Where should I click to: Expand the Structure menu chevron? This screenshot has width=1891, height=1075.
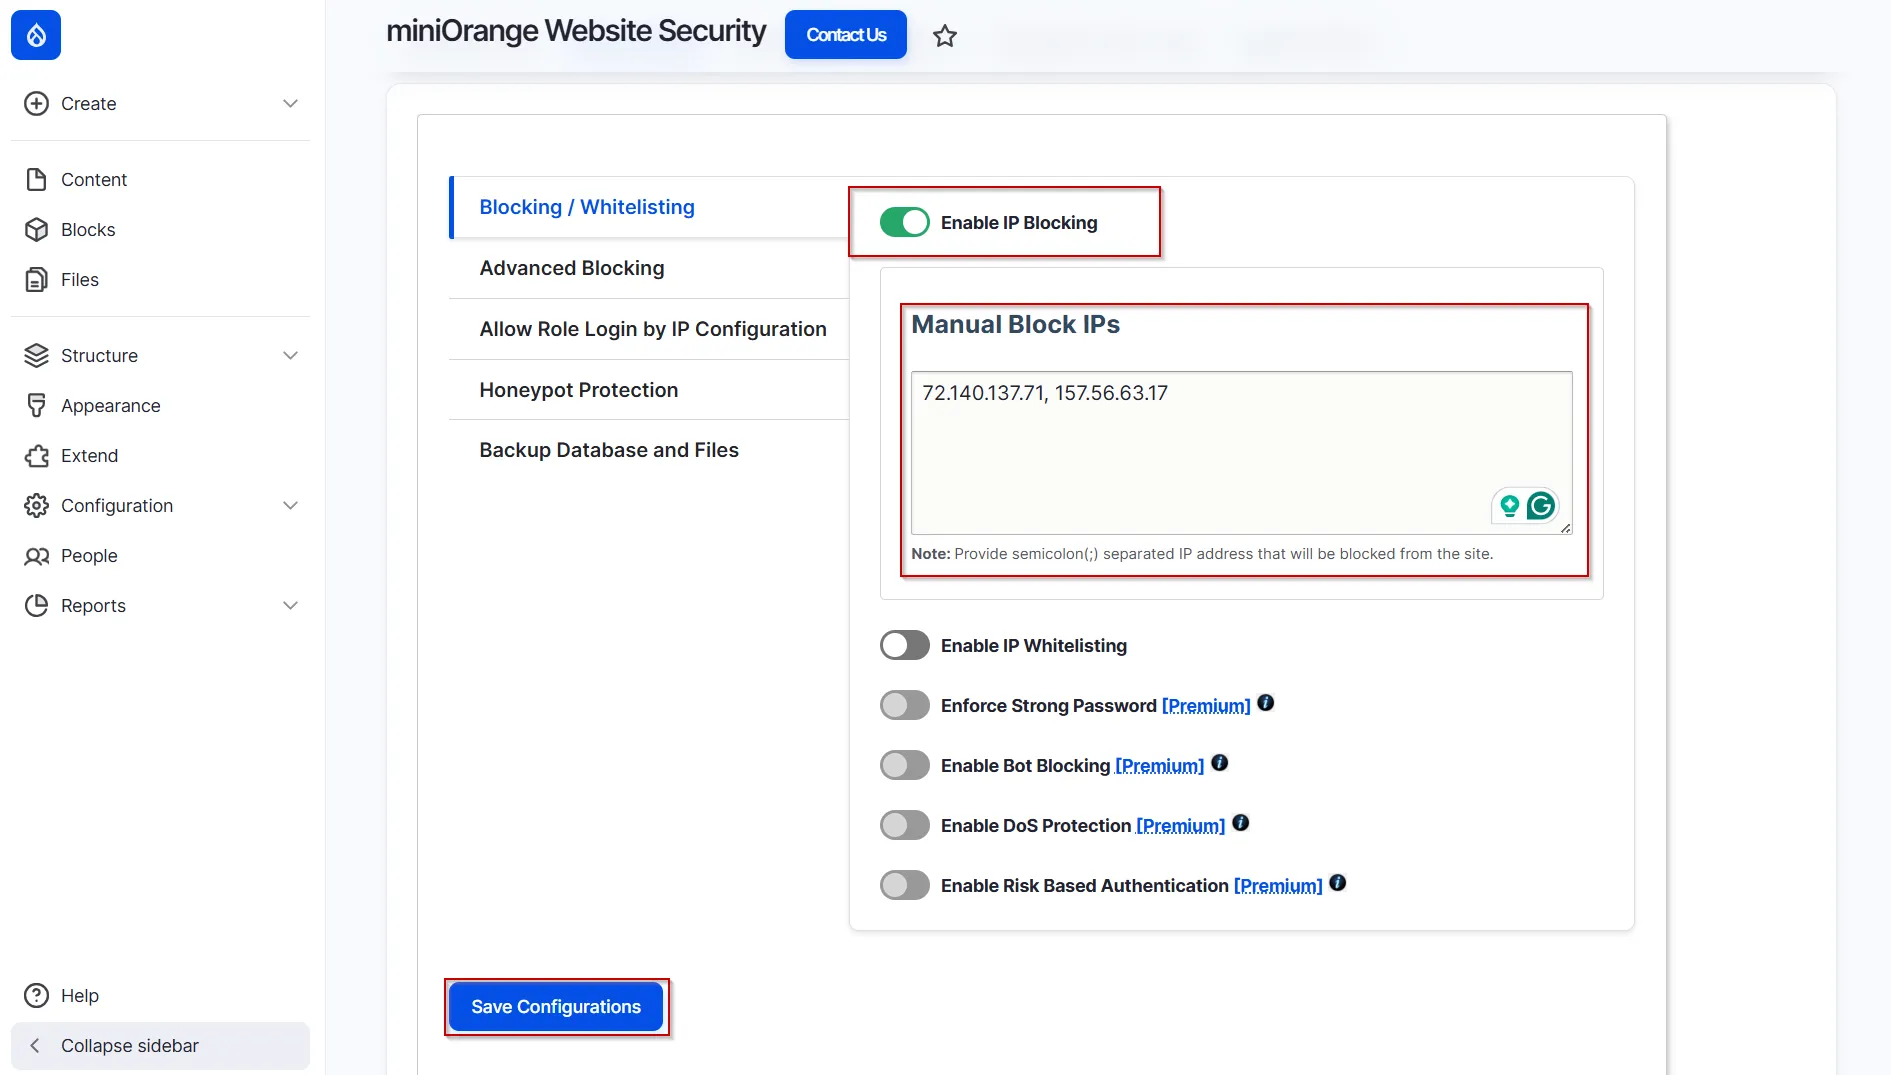290,356
